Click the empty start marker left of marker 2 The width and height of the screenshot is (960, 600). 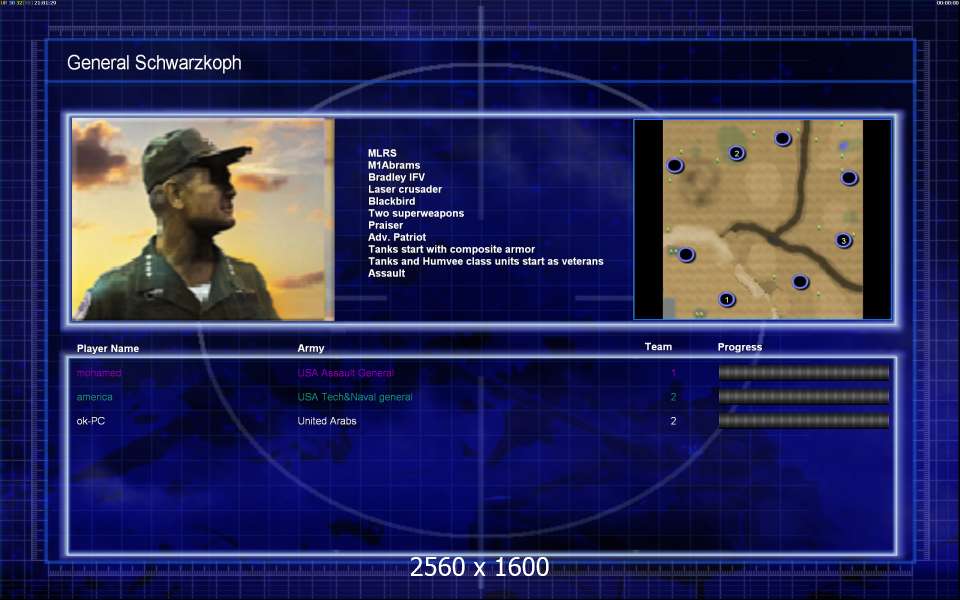pyautogui.click(x=675, y=165)
